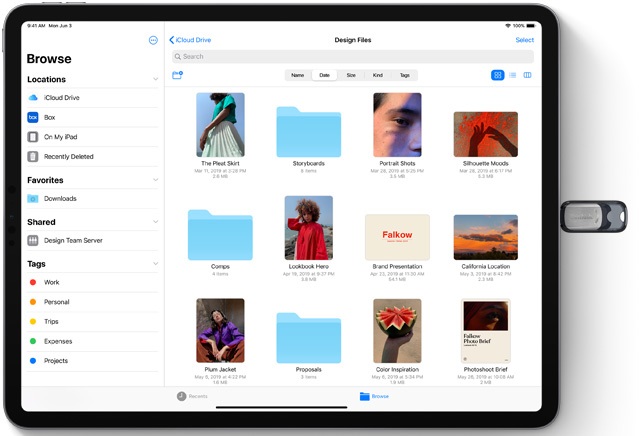Go back to iCloud Drive

coord(191,40)
